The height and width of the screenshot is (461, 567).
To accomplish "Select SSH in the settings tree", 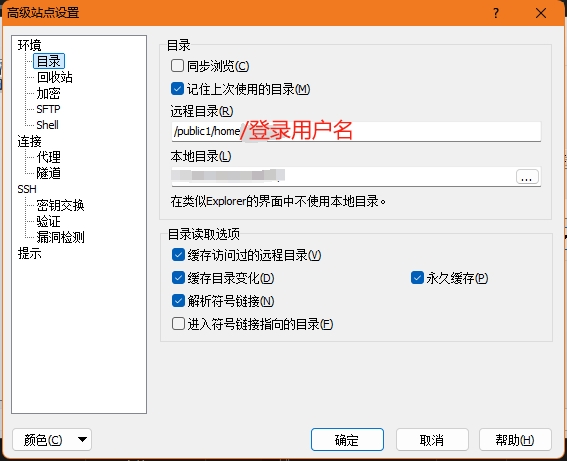I will pos(27,189).
